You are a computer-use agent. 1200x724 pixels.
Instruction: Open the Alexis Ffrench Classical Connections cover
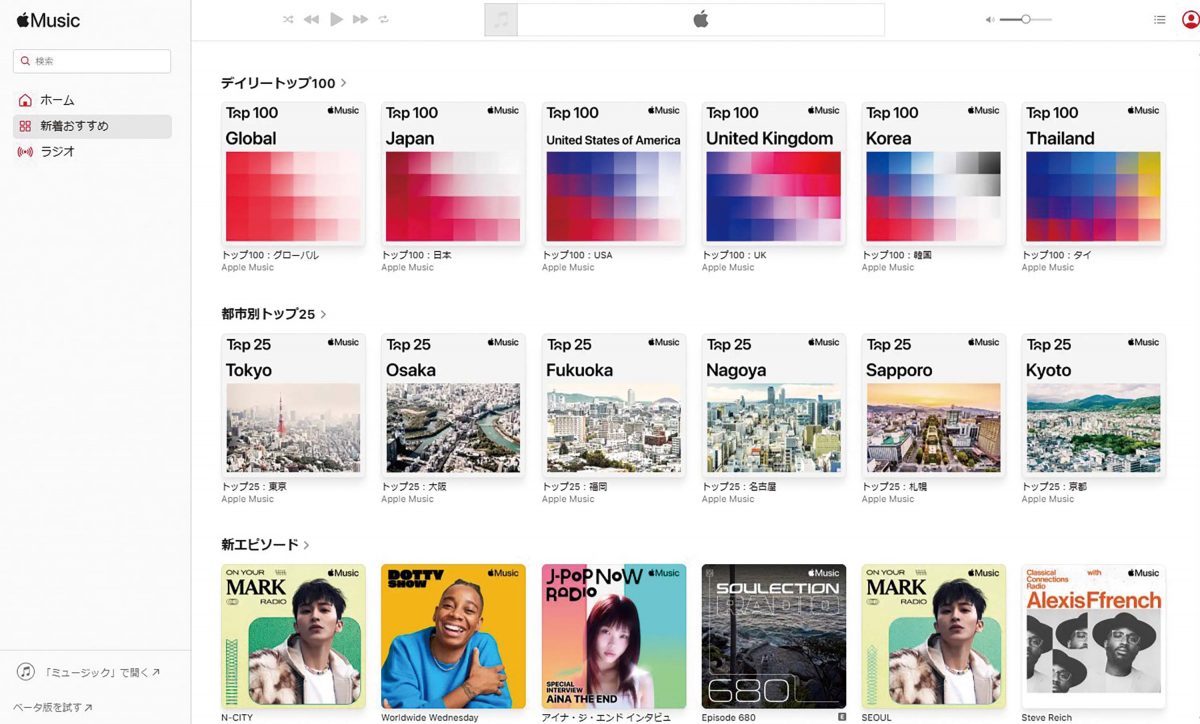[x=1094, y=636]
